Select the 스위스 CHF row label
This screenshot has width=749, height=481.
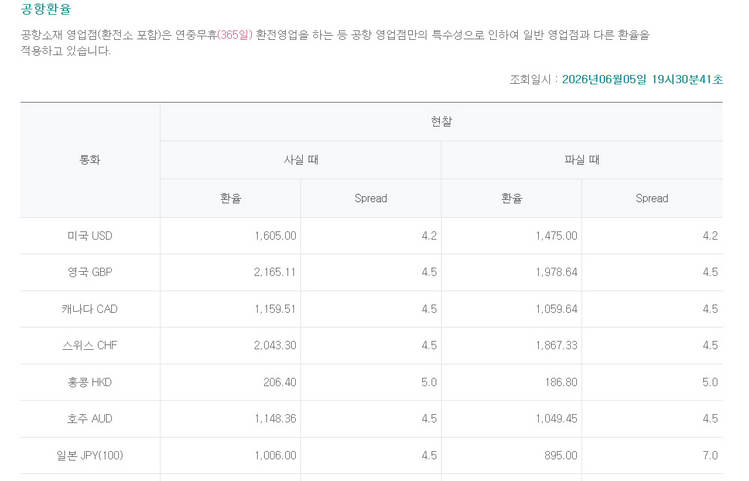click(x=90, y=345)
